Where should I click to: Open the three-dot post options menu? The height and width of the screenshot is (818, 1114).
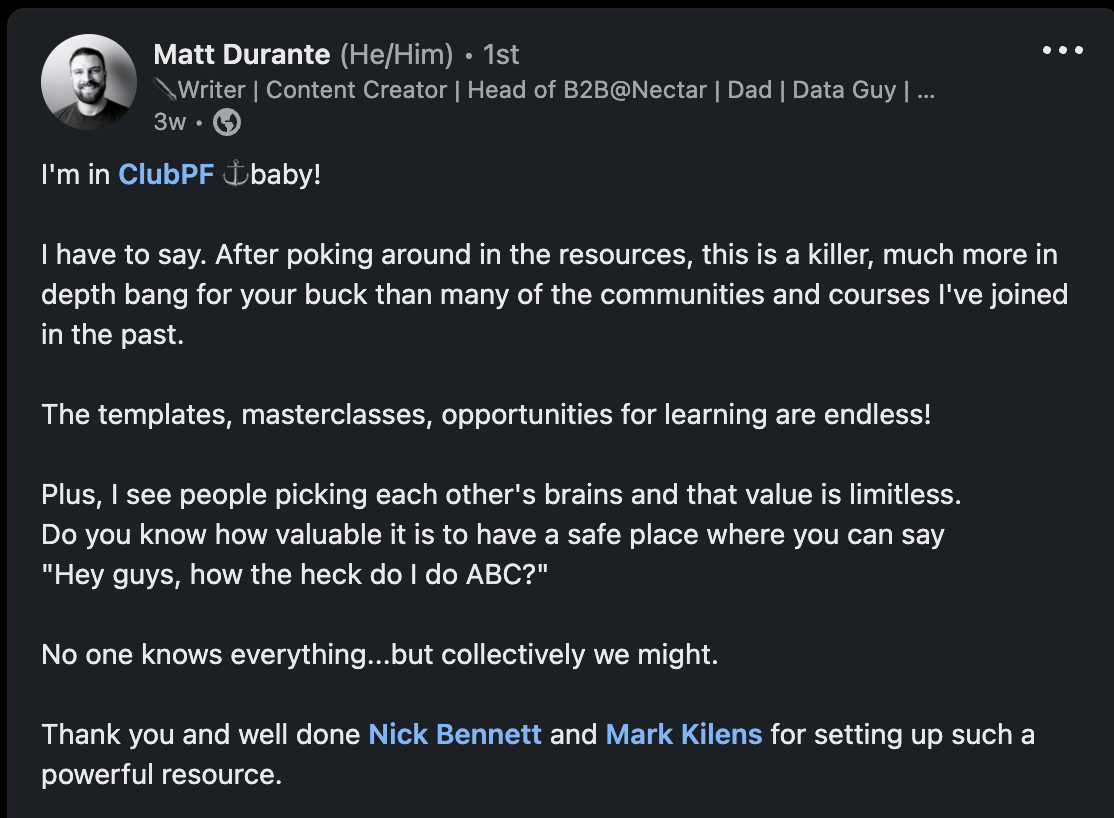coord(1063,51)
